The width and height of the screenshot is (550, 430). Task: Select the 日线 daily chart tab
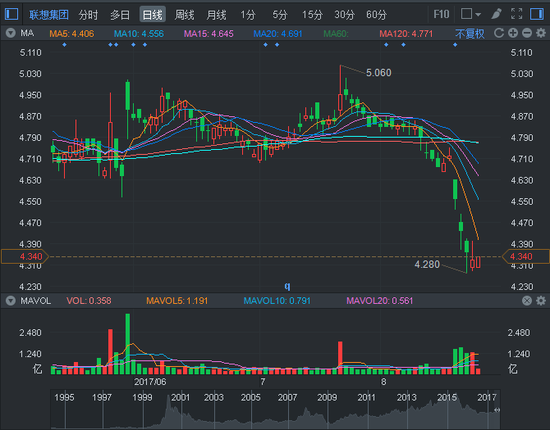152,14
